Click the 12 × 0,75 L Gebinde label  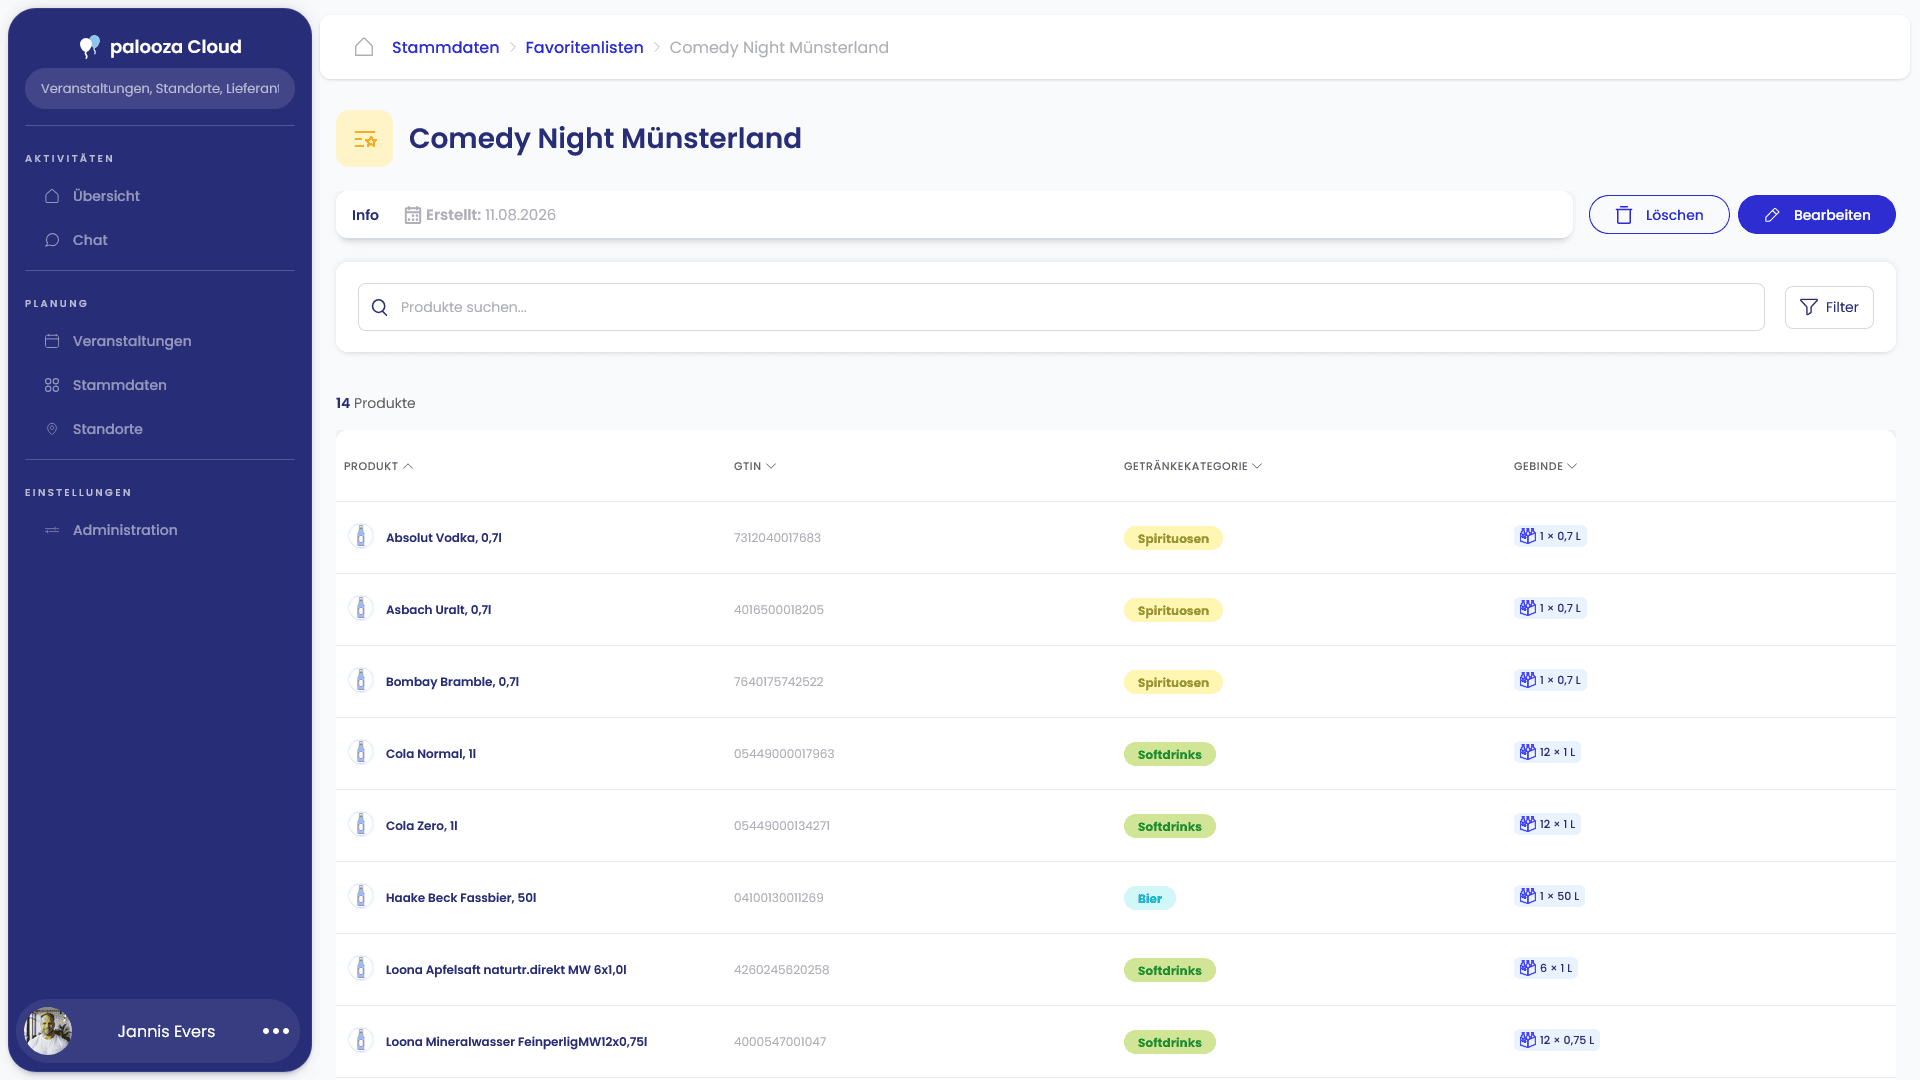1557,1040
